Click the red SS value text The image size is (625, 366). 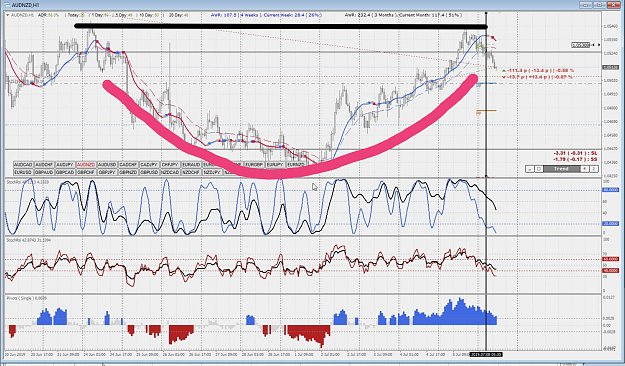point(576,159)
